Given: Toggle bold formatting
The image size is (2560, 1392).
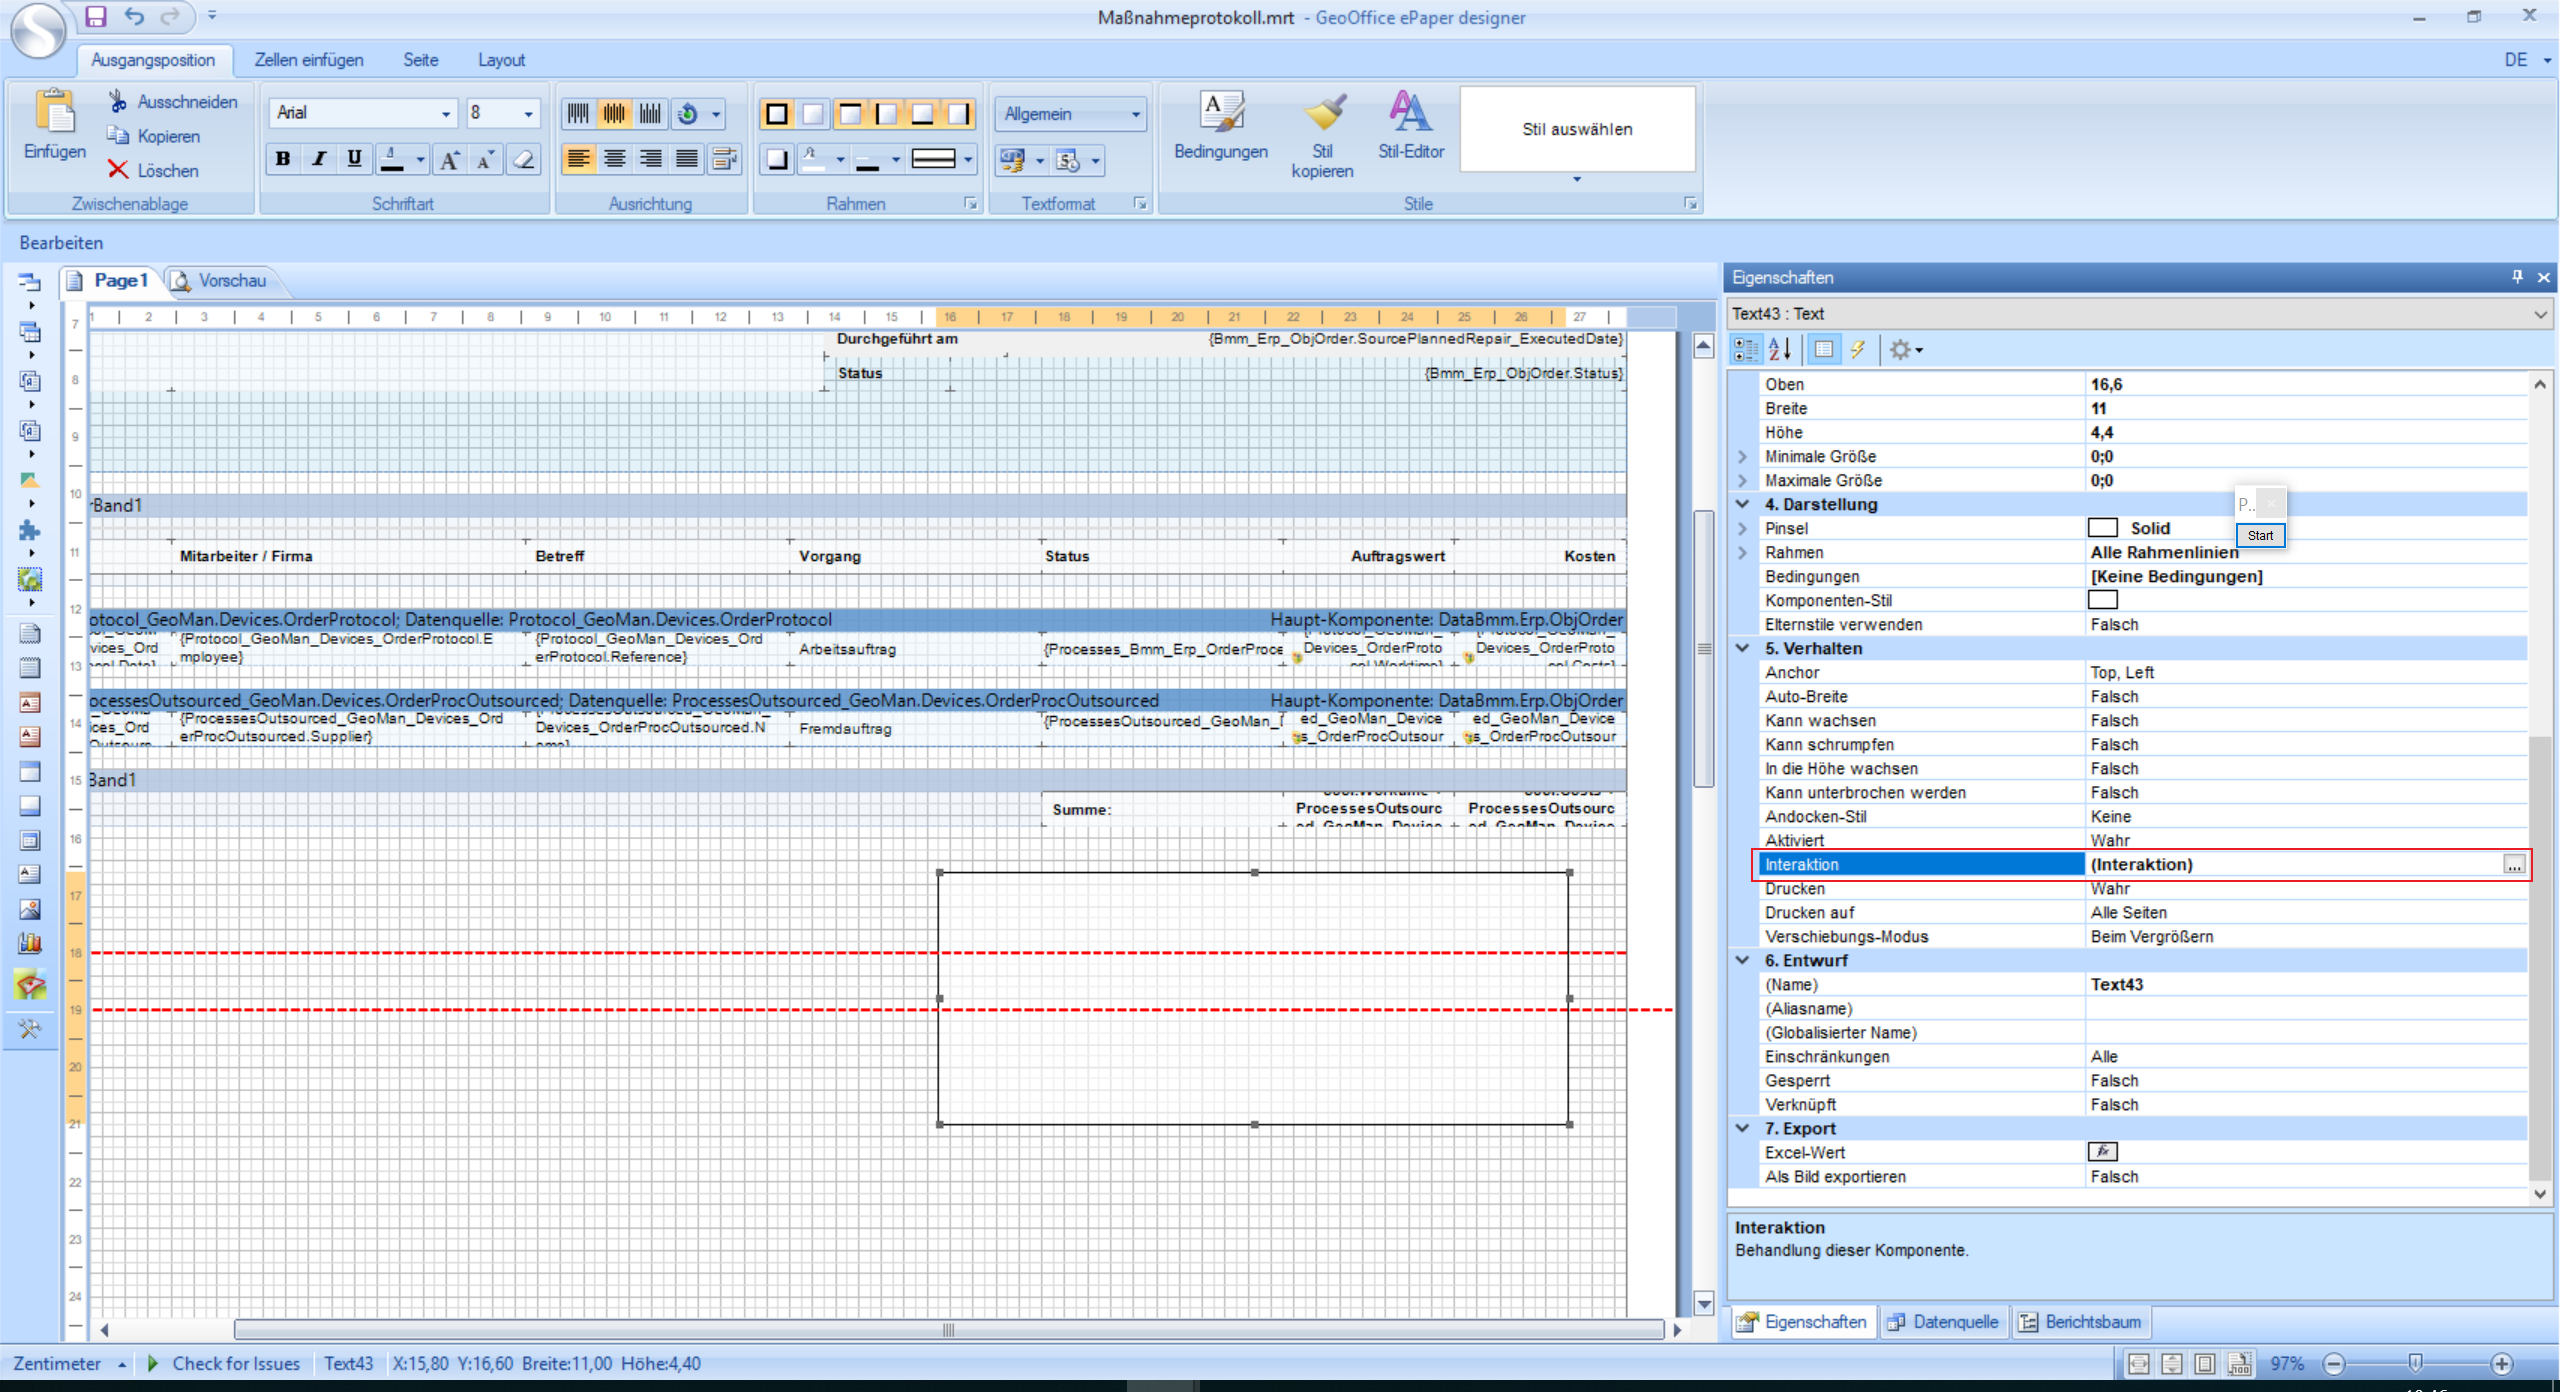Looking at the screenshot, I should pyautogui.click(x=283, y=159).
